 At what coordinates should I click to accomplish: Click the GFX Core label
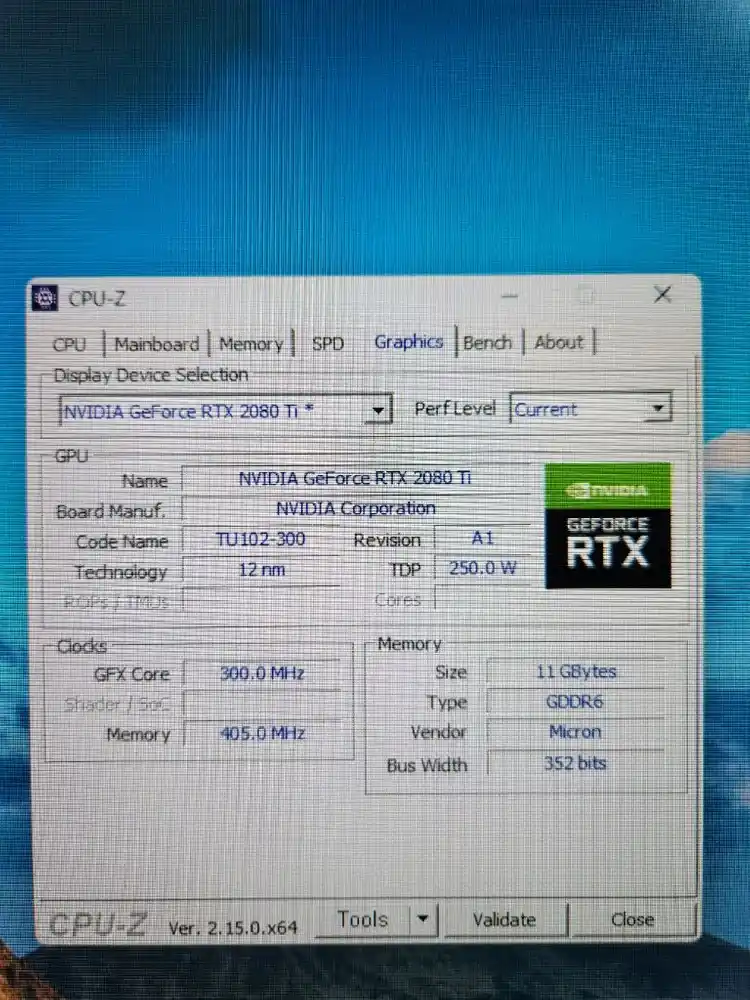pos(131,674)
